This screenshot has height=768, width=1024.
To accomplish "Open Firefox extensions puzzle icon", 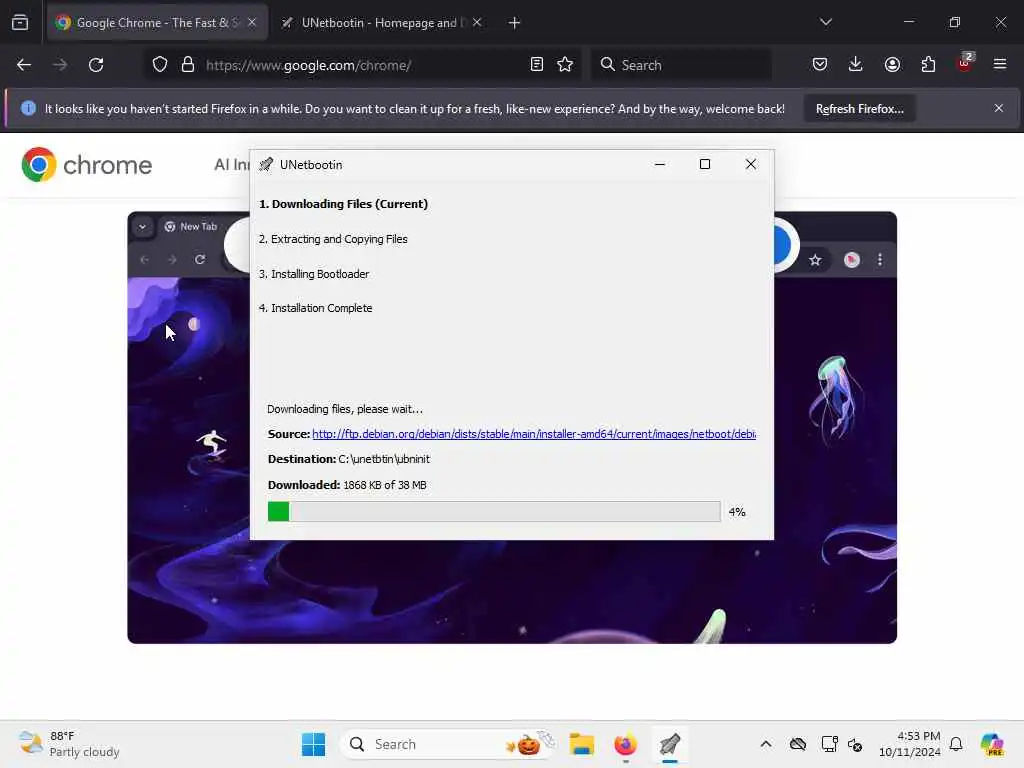I will 928,65.
